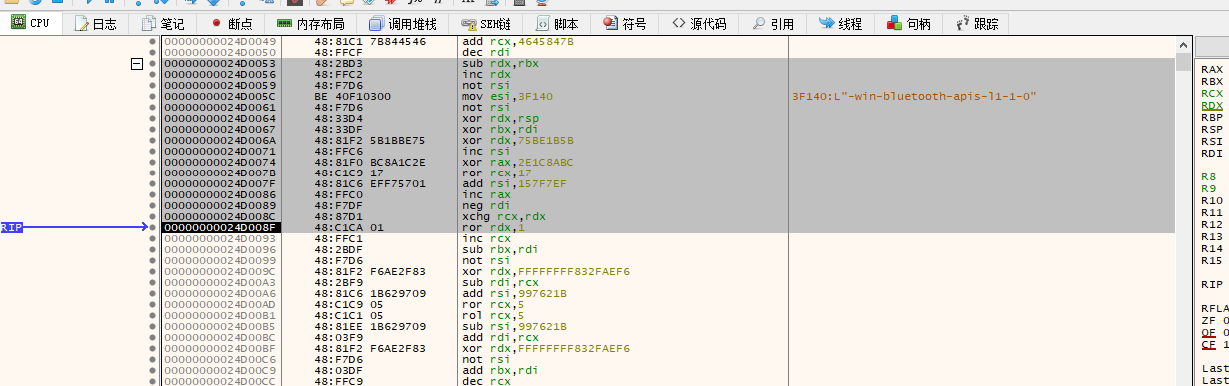This screenshot has height=386, width=1229.
Task: Click comment 3F140:L"-win-bluetooth-apis-l1-1-0"
Action: 913,96
